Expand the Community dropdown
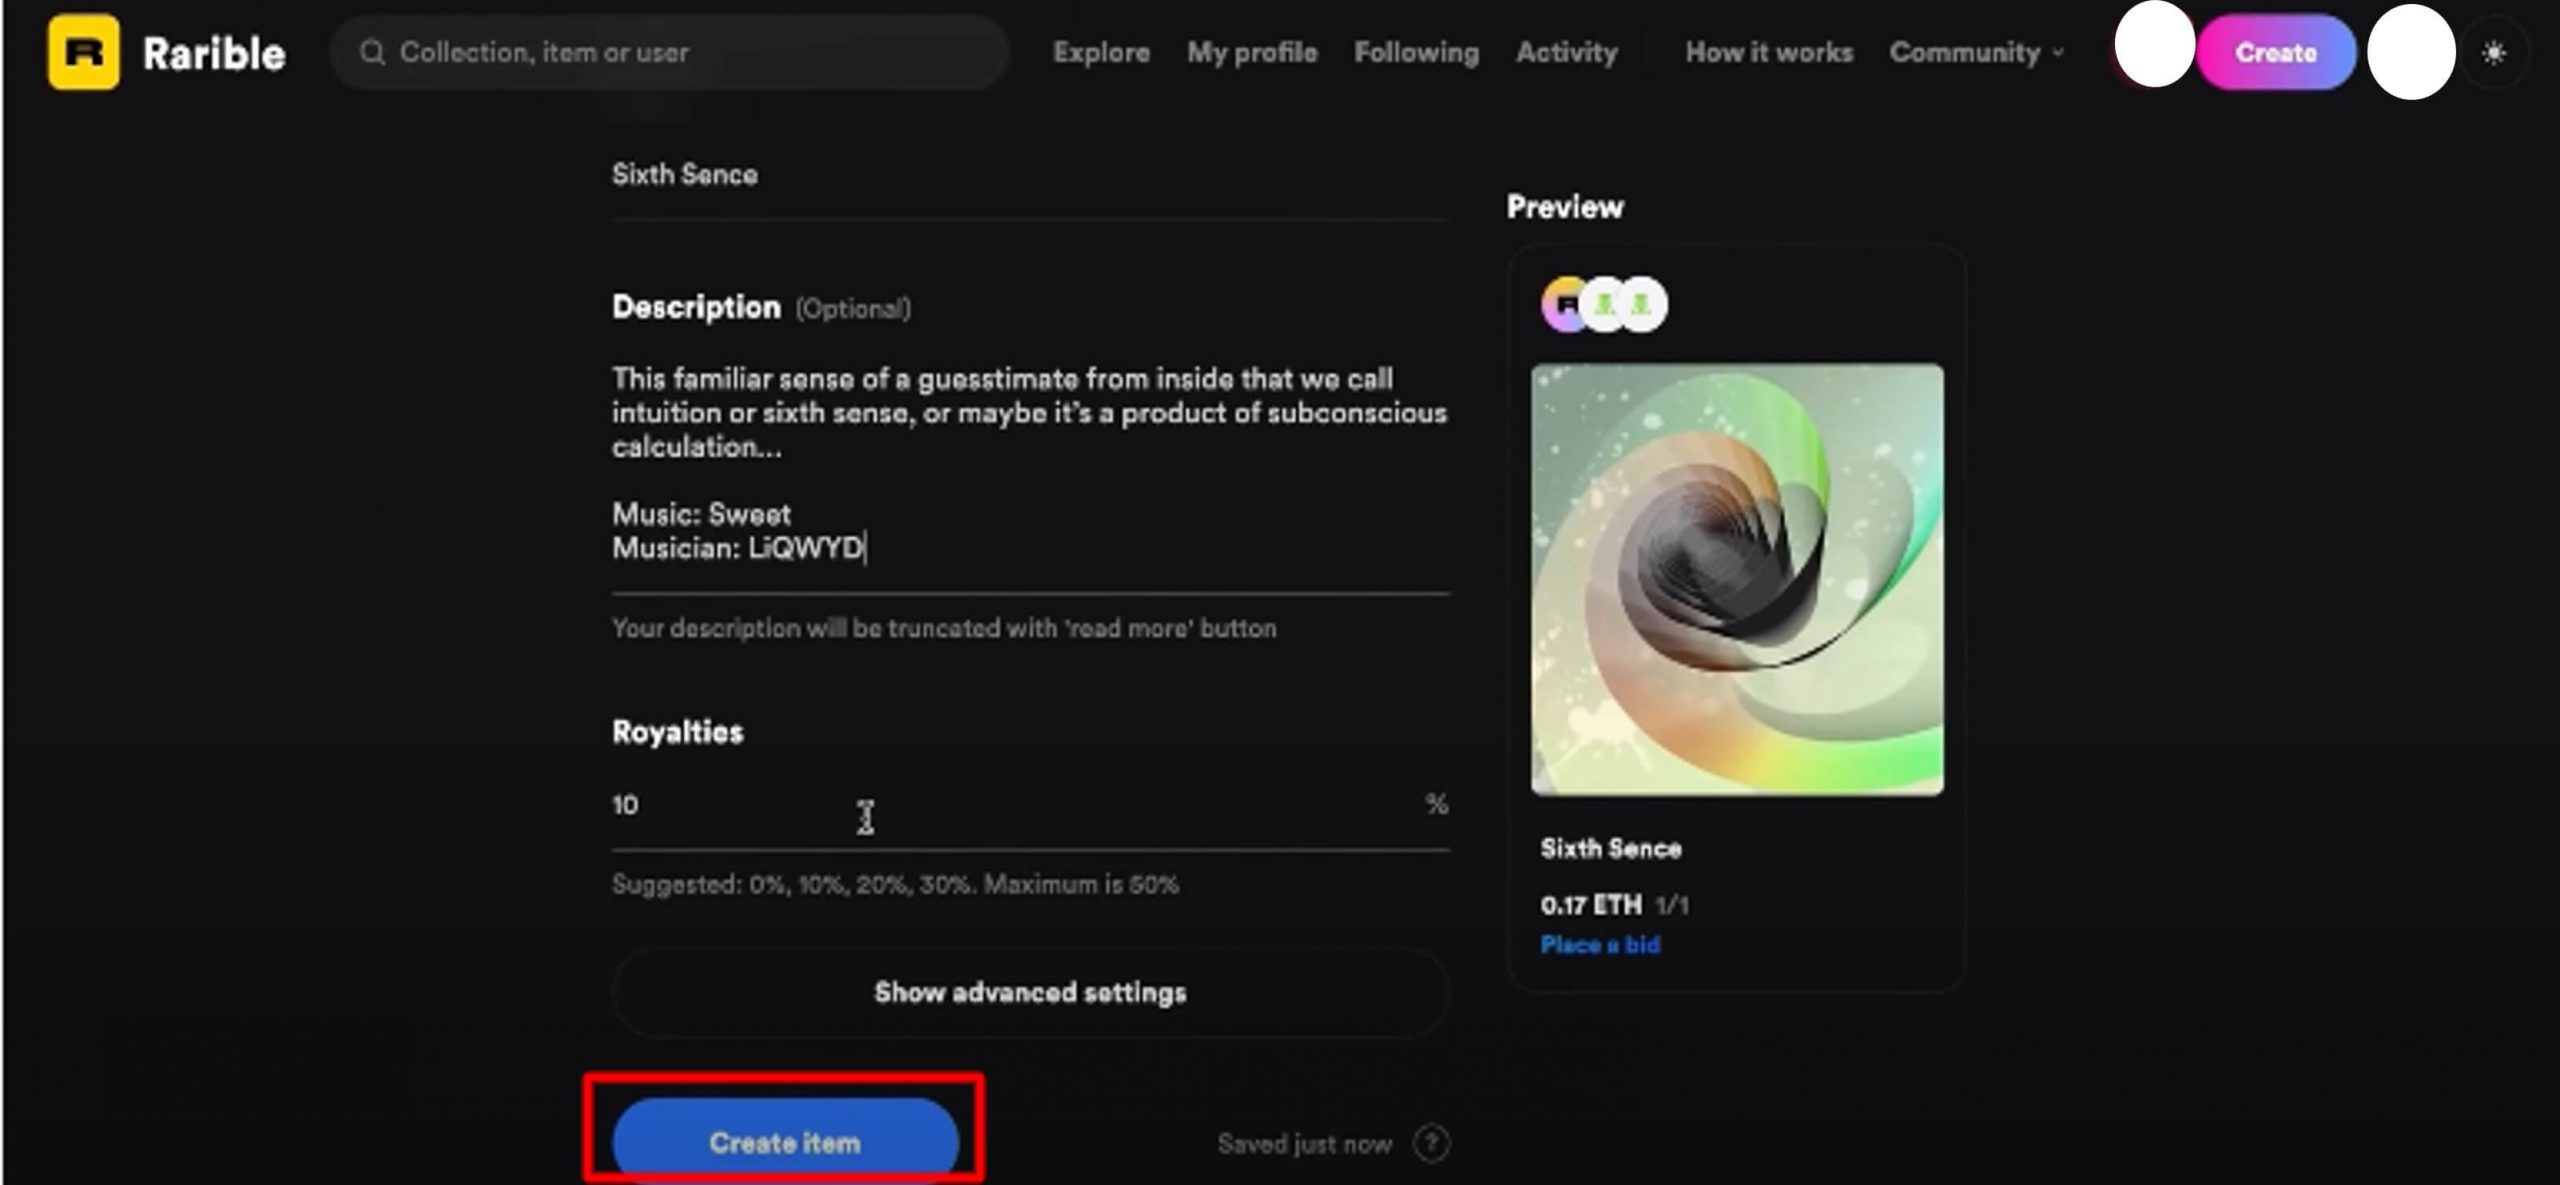The width and height of the screenshot is (2560, 1185). pos(1975,53)
